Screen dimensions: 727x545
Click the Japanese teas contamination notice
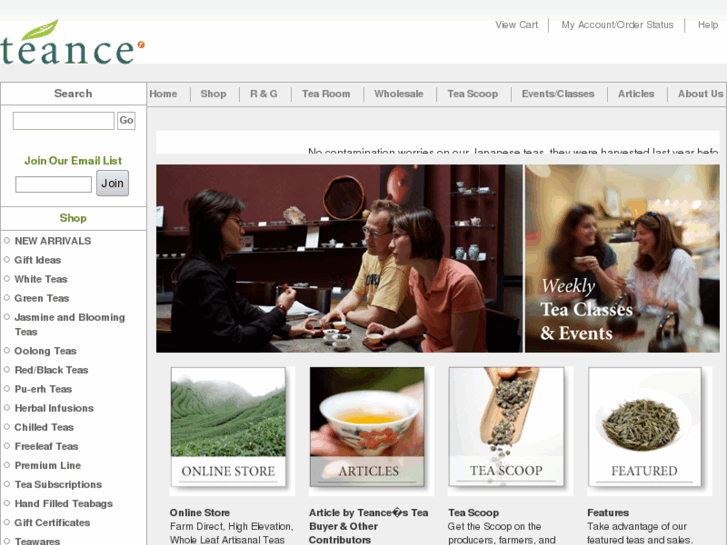click(x=513, y=151)
